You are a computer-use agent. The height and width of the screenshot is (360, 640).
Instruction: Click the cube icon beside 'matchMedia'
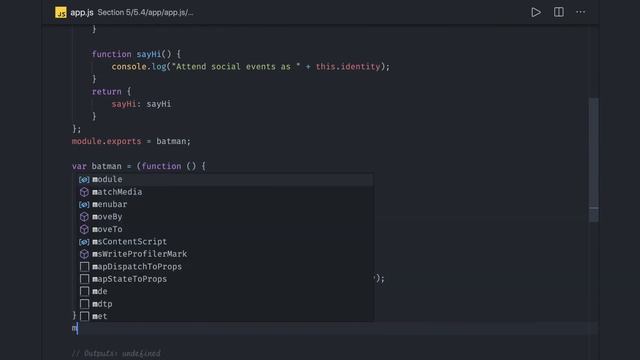(84, 192)
